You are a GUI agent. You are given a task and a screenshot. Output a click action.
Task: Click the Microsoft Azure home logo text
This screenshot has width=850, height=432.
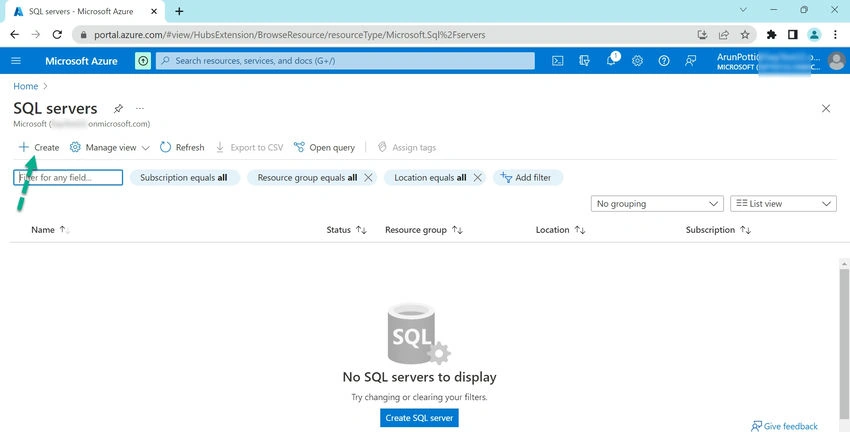[x=81, y=61]
